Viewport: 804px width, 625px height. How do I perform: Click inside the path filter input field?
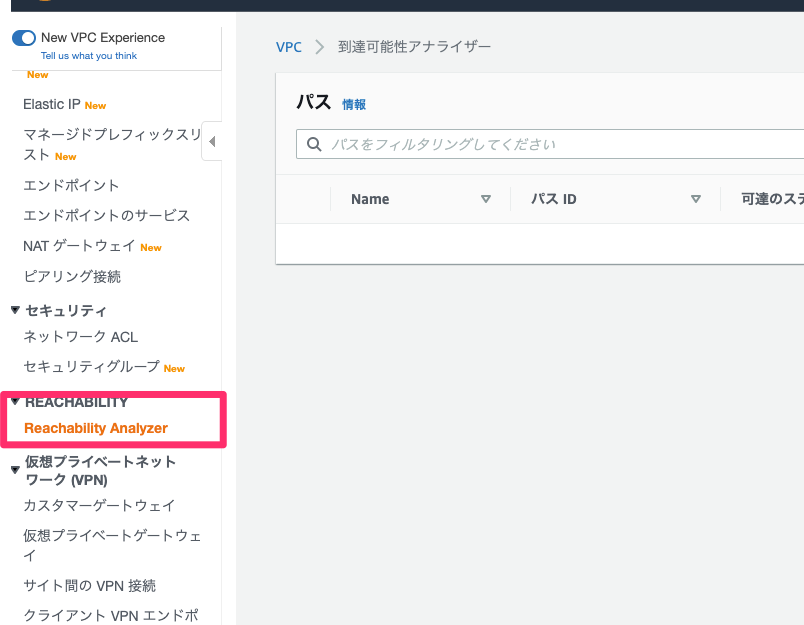(x=450, y=143)
